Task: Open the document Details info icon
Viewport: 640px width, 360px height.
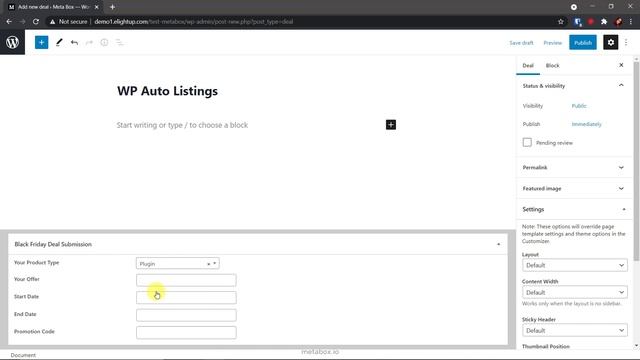Action: [x=104, y=42]
